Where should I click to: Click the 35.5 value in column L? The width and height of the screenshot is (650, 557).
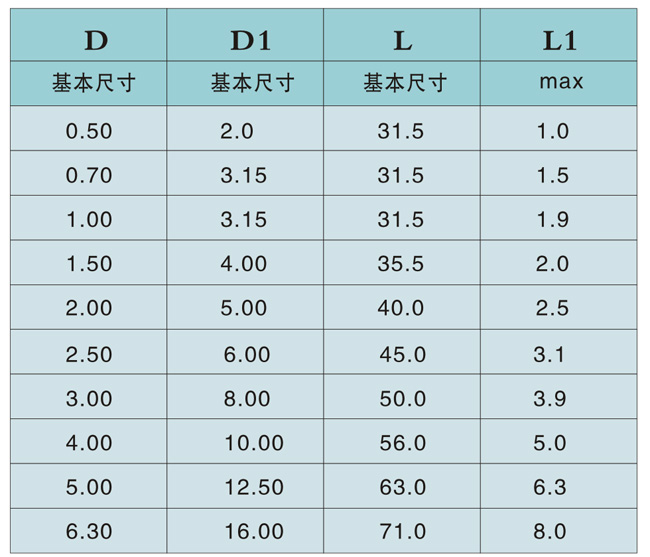pyautogui.click(x=401, y=264)
